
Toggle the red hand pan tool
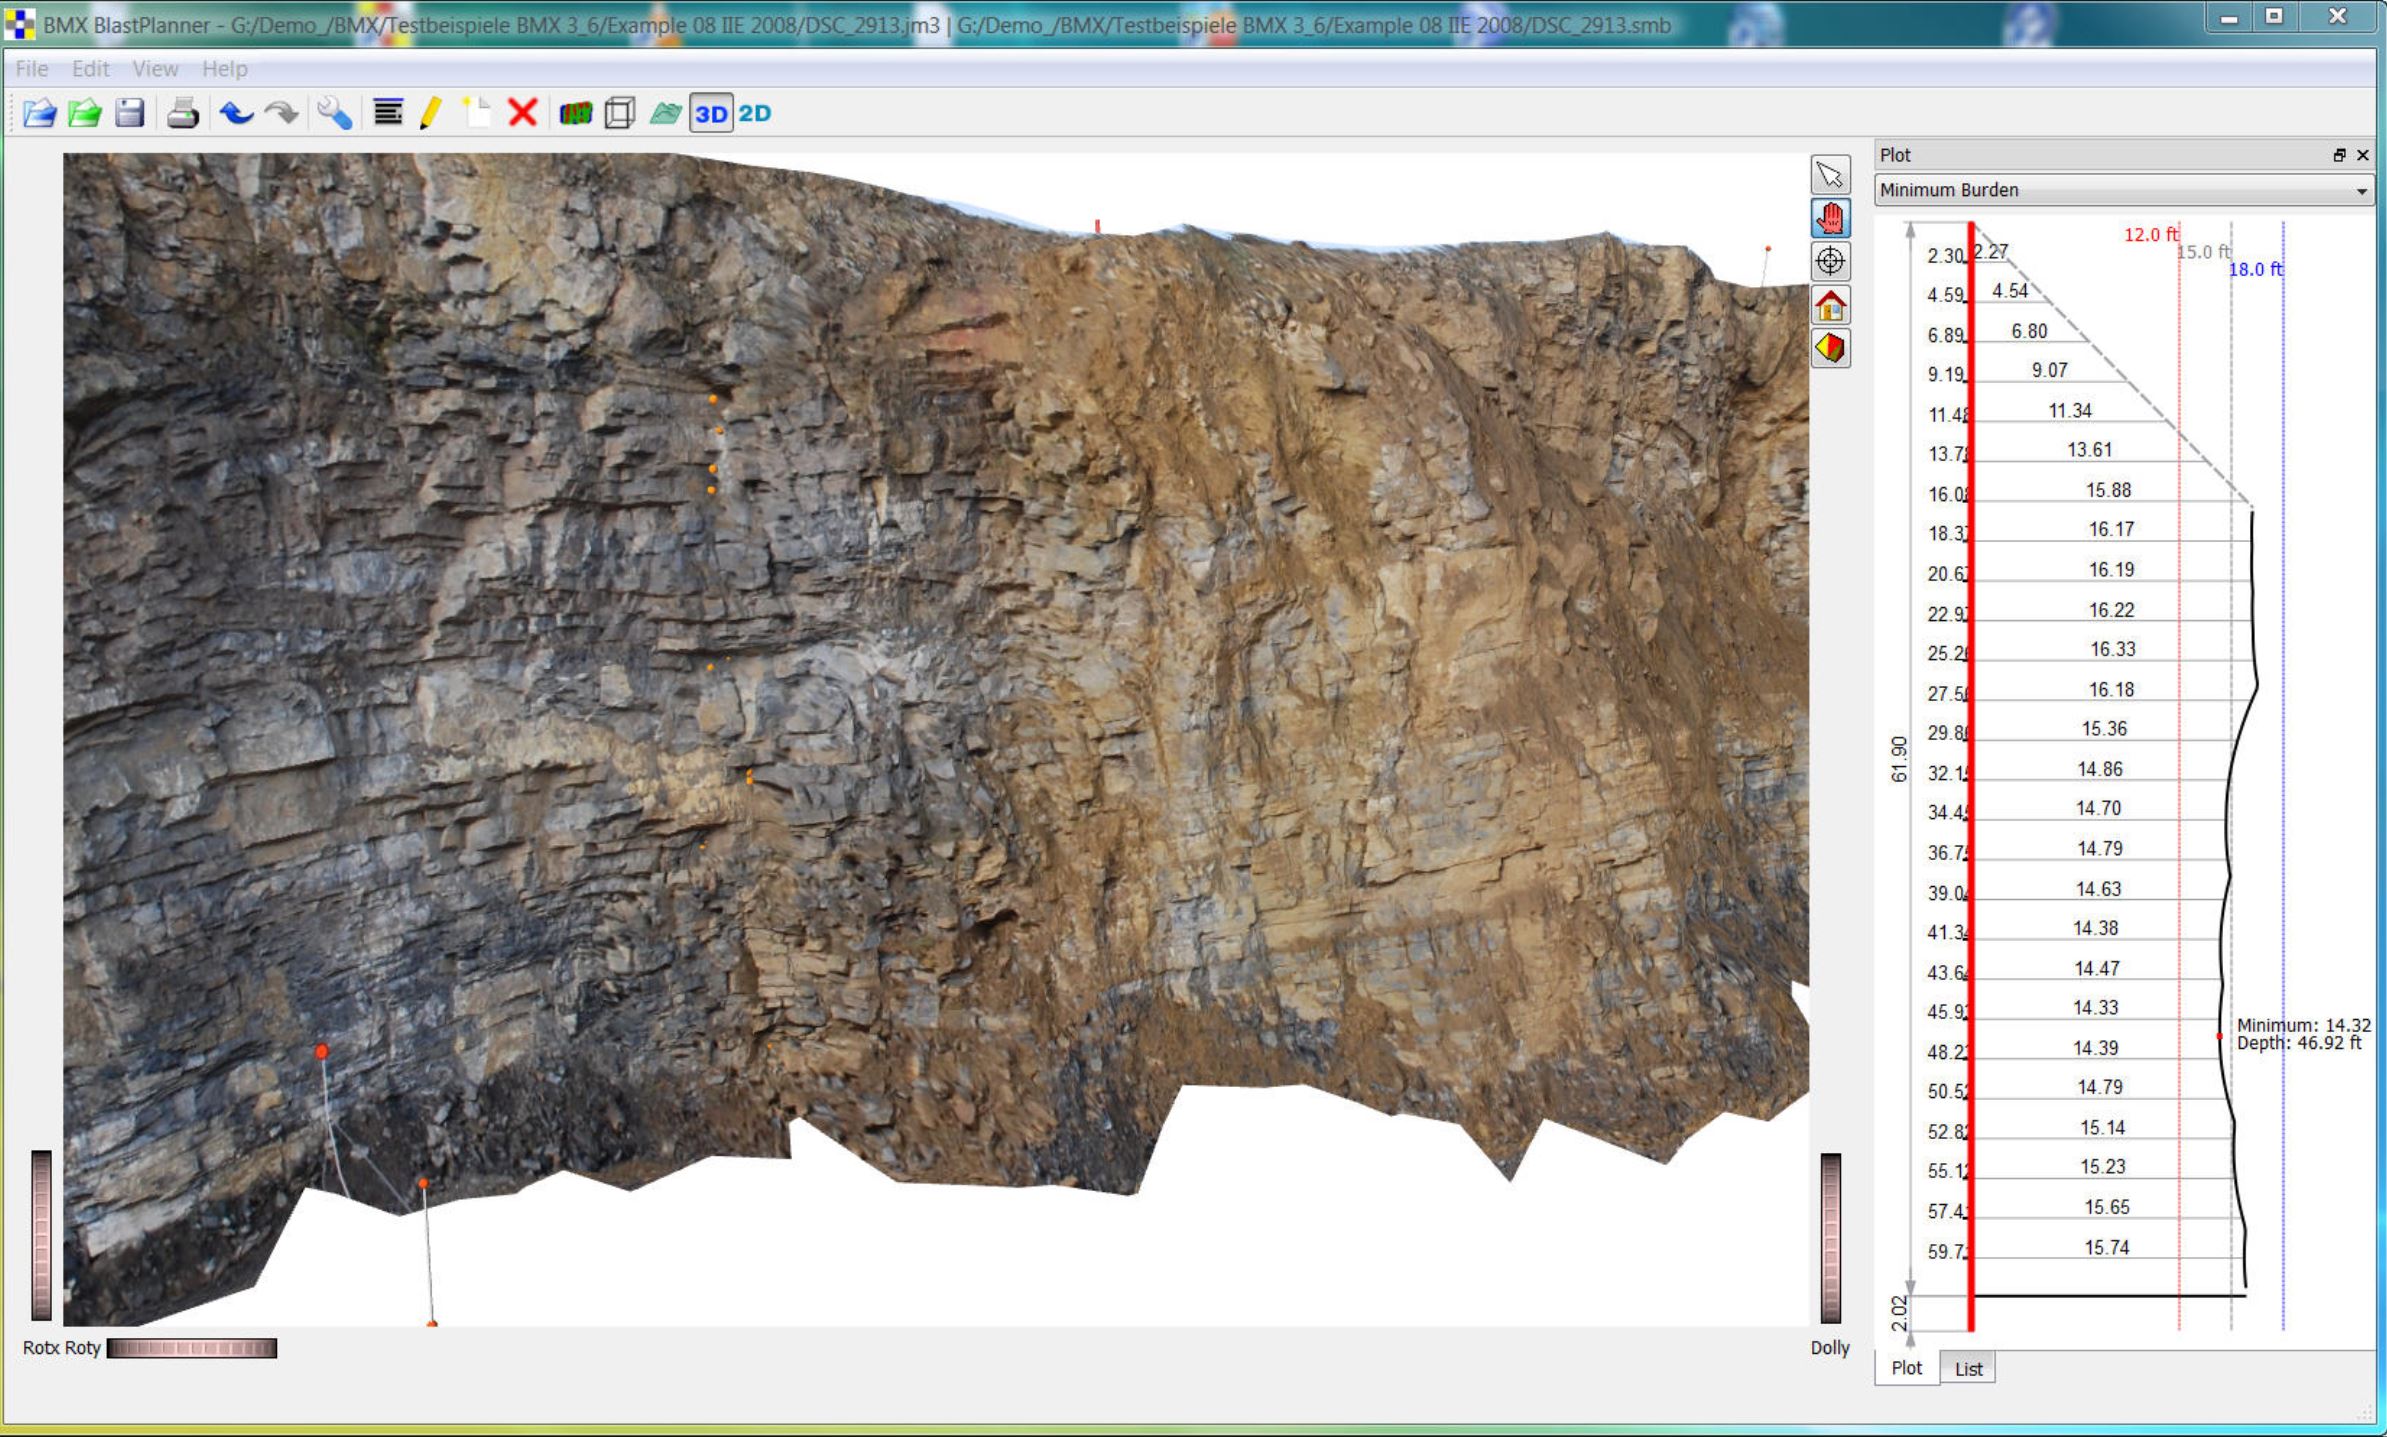(x=1830, y=218)
